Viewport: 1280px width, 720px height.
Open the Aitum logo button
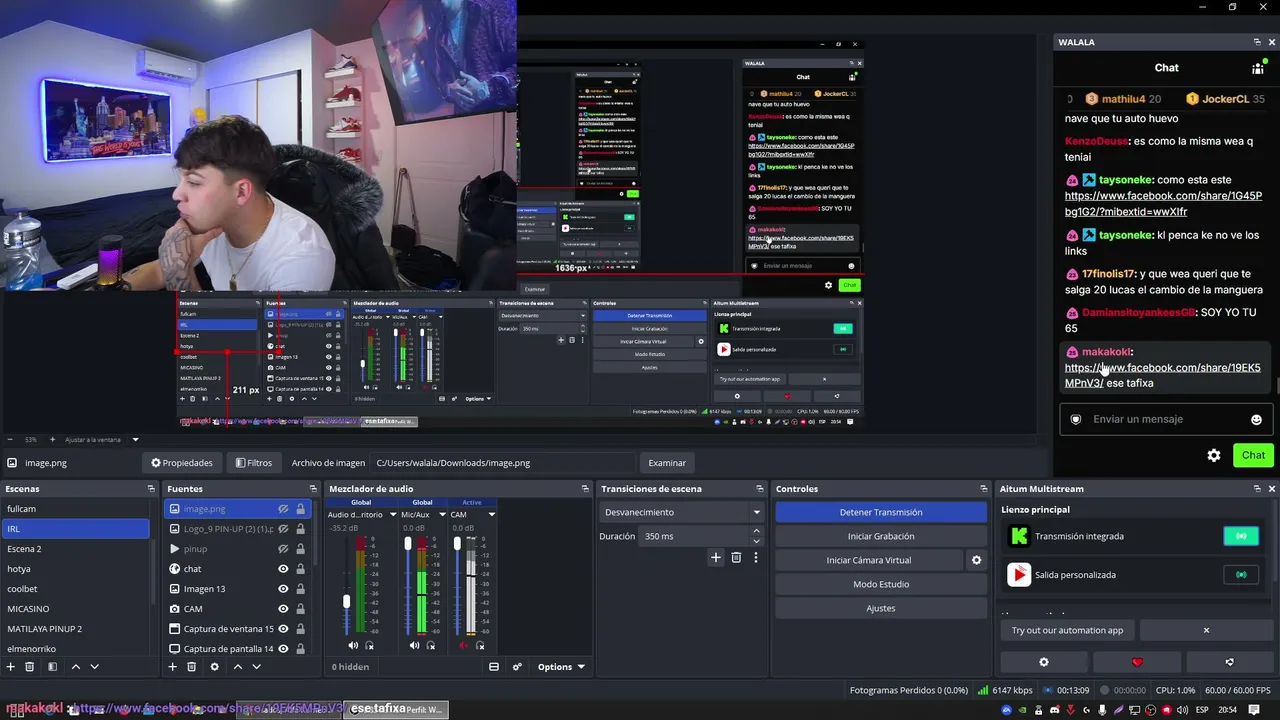pos(1229,662)
